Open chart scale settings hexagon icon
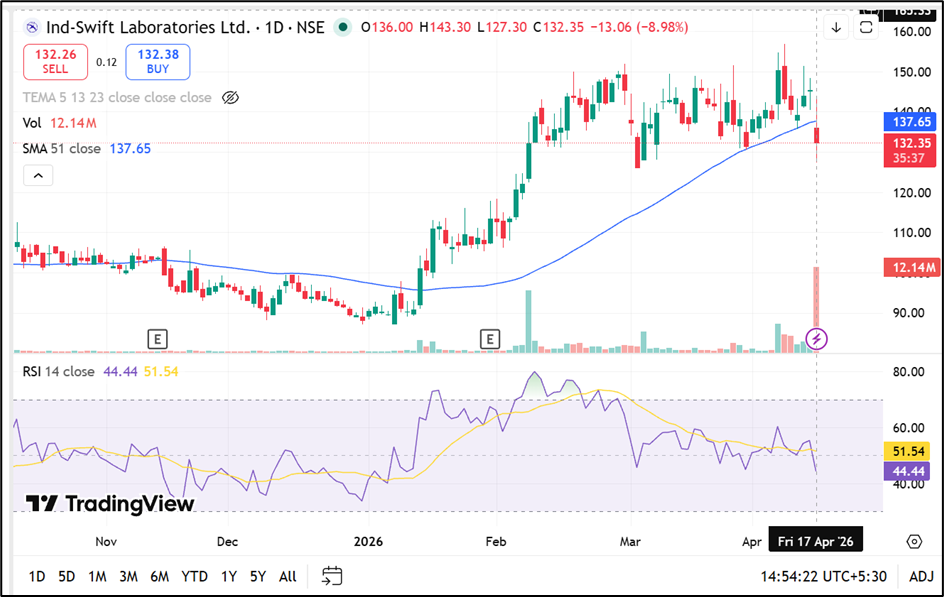Screen dimensions: 944x597 (x=913, y=541)
